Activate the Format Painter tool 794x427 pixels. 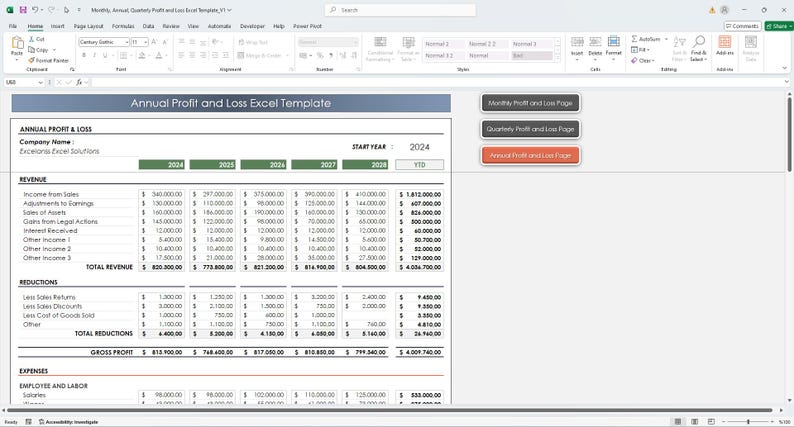48,60
